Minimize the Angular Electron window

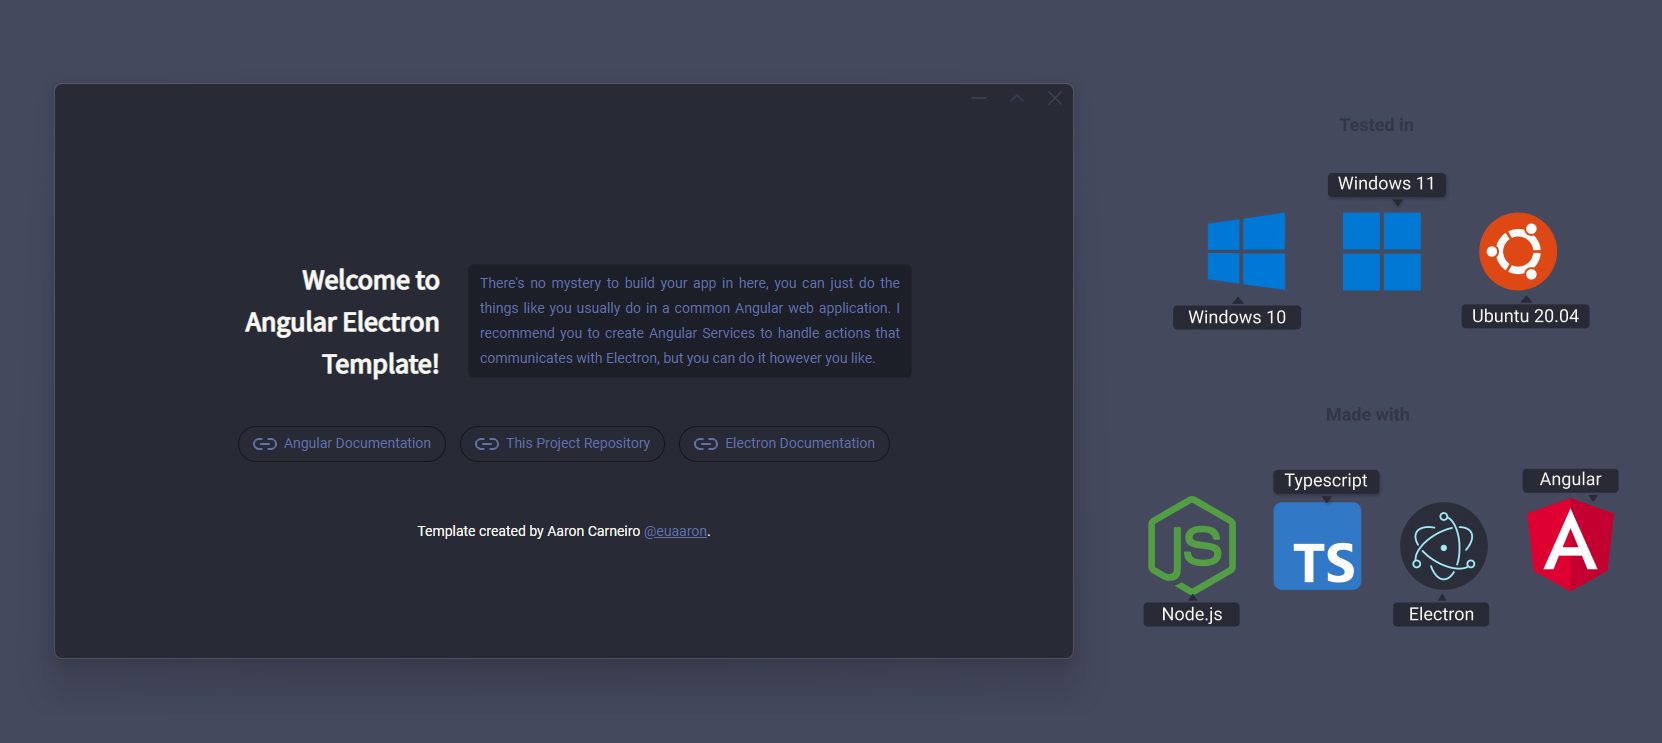(979, 98)
